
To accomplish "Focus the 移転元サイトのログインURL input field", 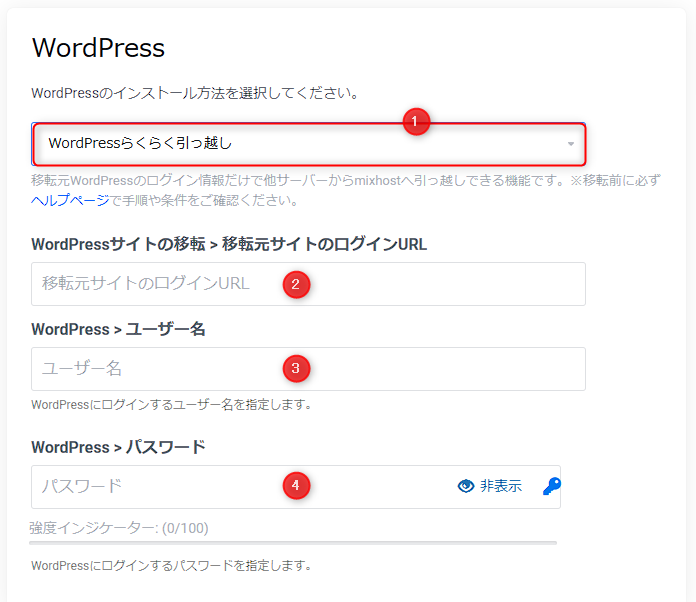I will (x=308, y=284).
